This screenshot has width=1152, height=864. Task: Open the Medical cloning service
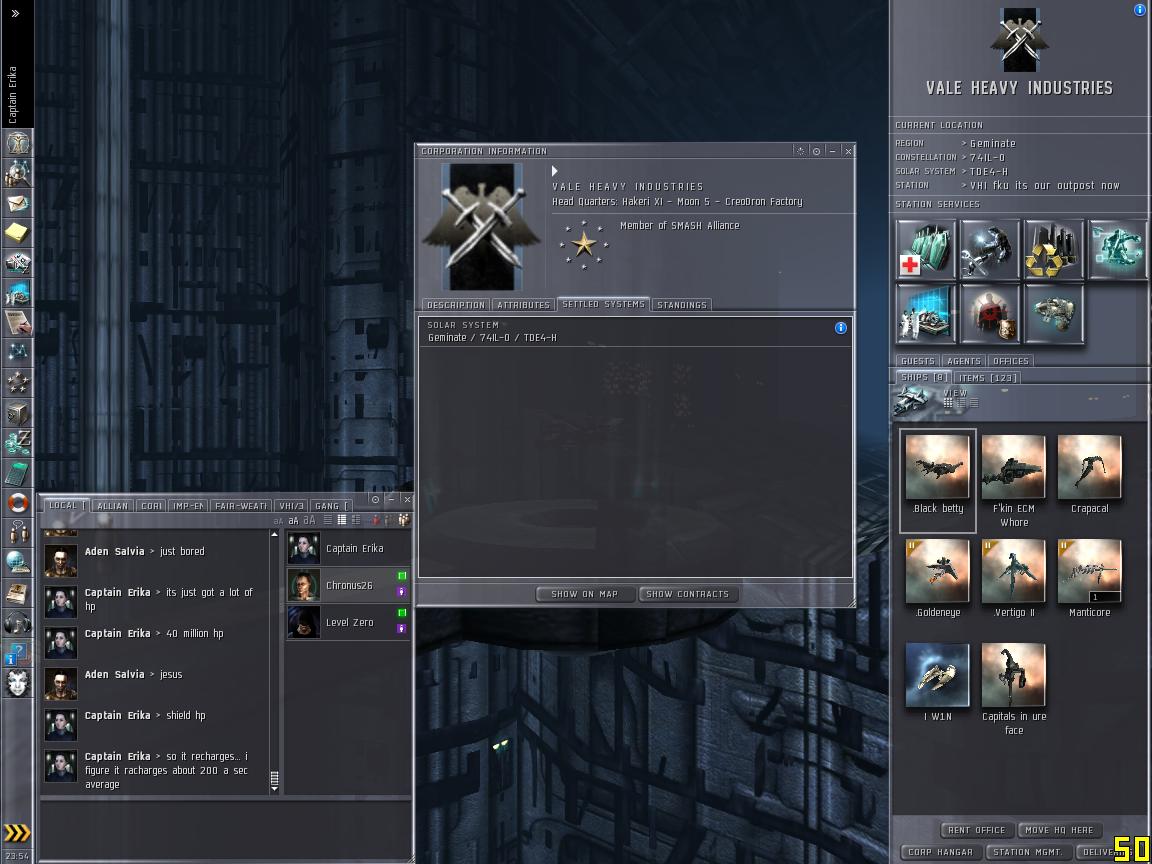click(x=925, y=250)
